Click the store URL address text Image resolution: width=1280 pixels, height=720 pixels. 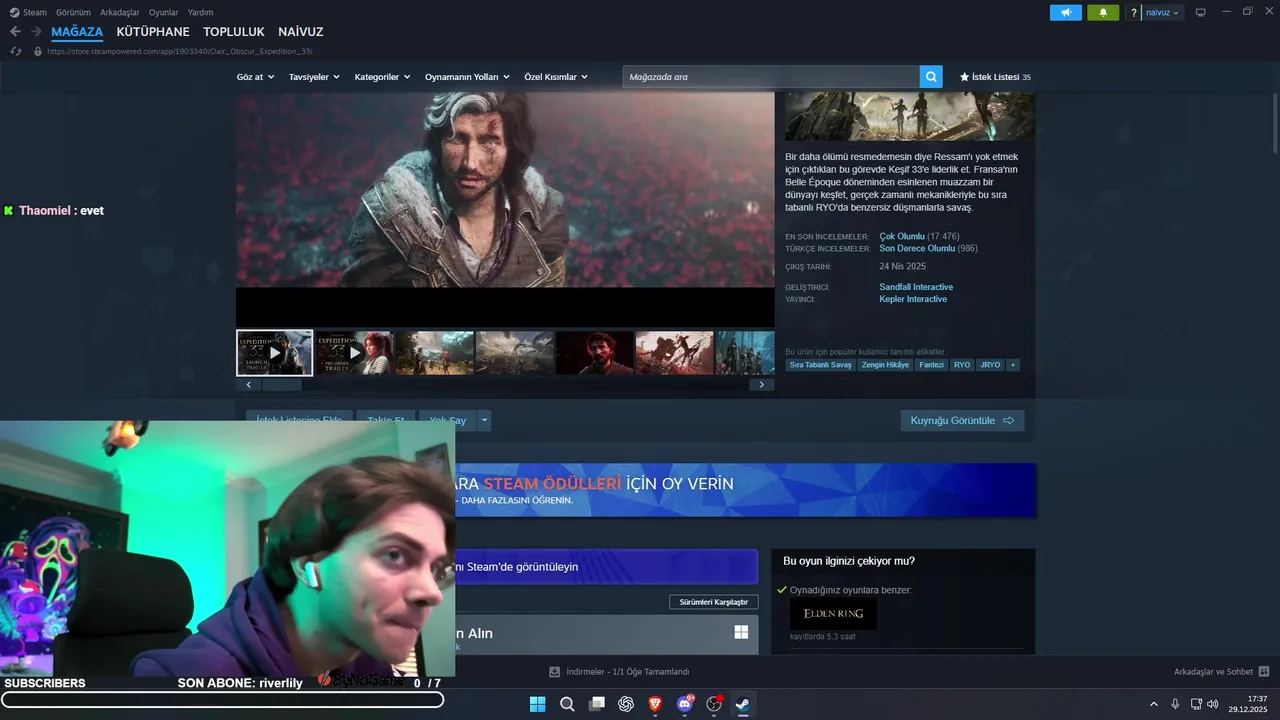point(180,51)
